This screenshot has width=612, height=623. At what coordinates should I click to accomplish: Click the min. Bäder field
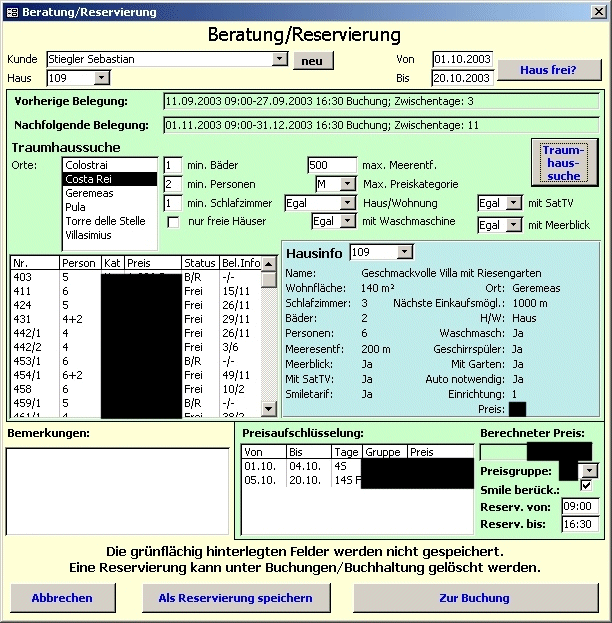pyautogui.click(x=173, y=165)
